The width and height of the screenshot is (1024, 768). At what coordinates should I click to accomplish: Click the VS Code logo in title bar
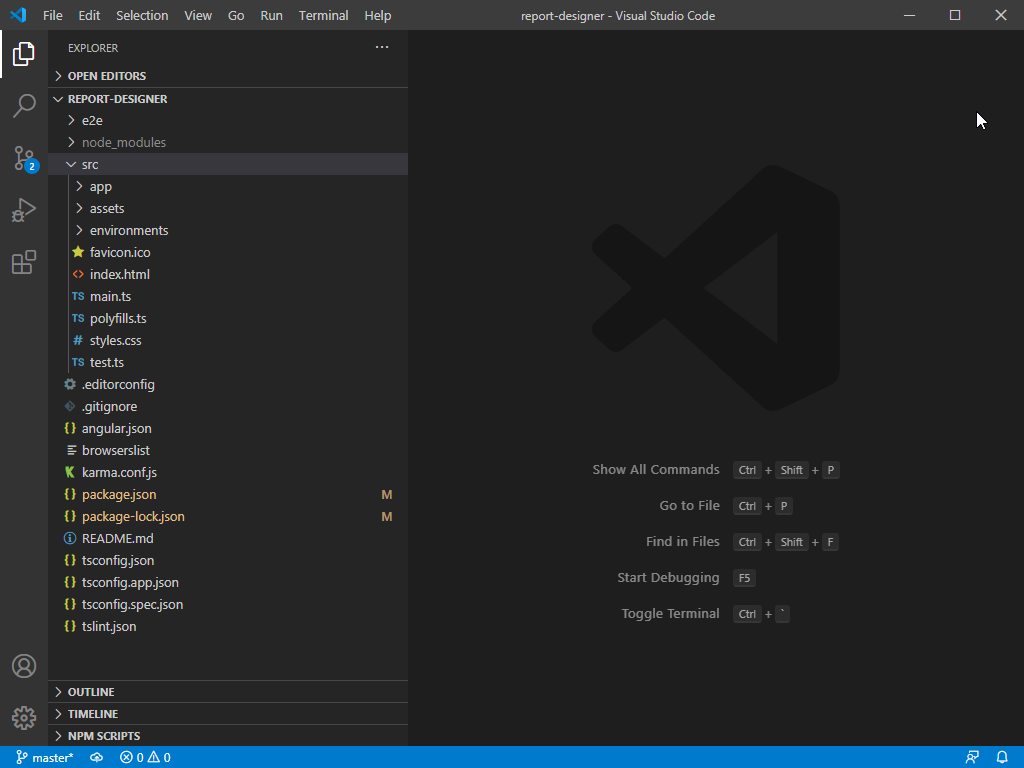(x=18, y=15)
